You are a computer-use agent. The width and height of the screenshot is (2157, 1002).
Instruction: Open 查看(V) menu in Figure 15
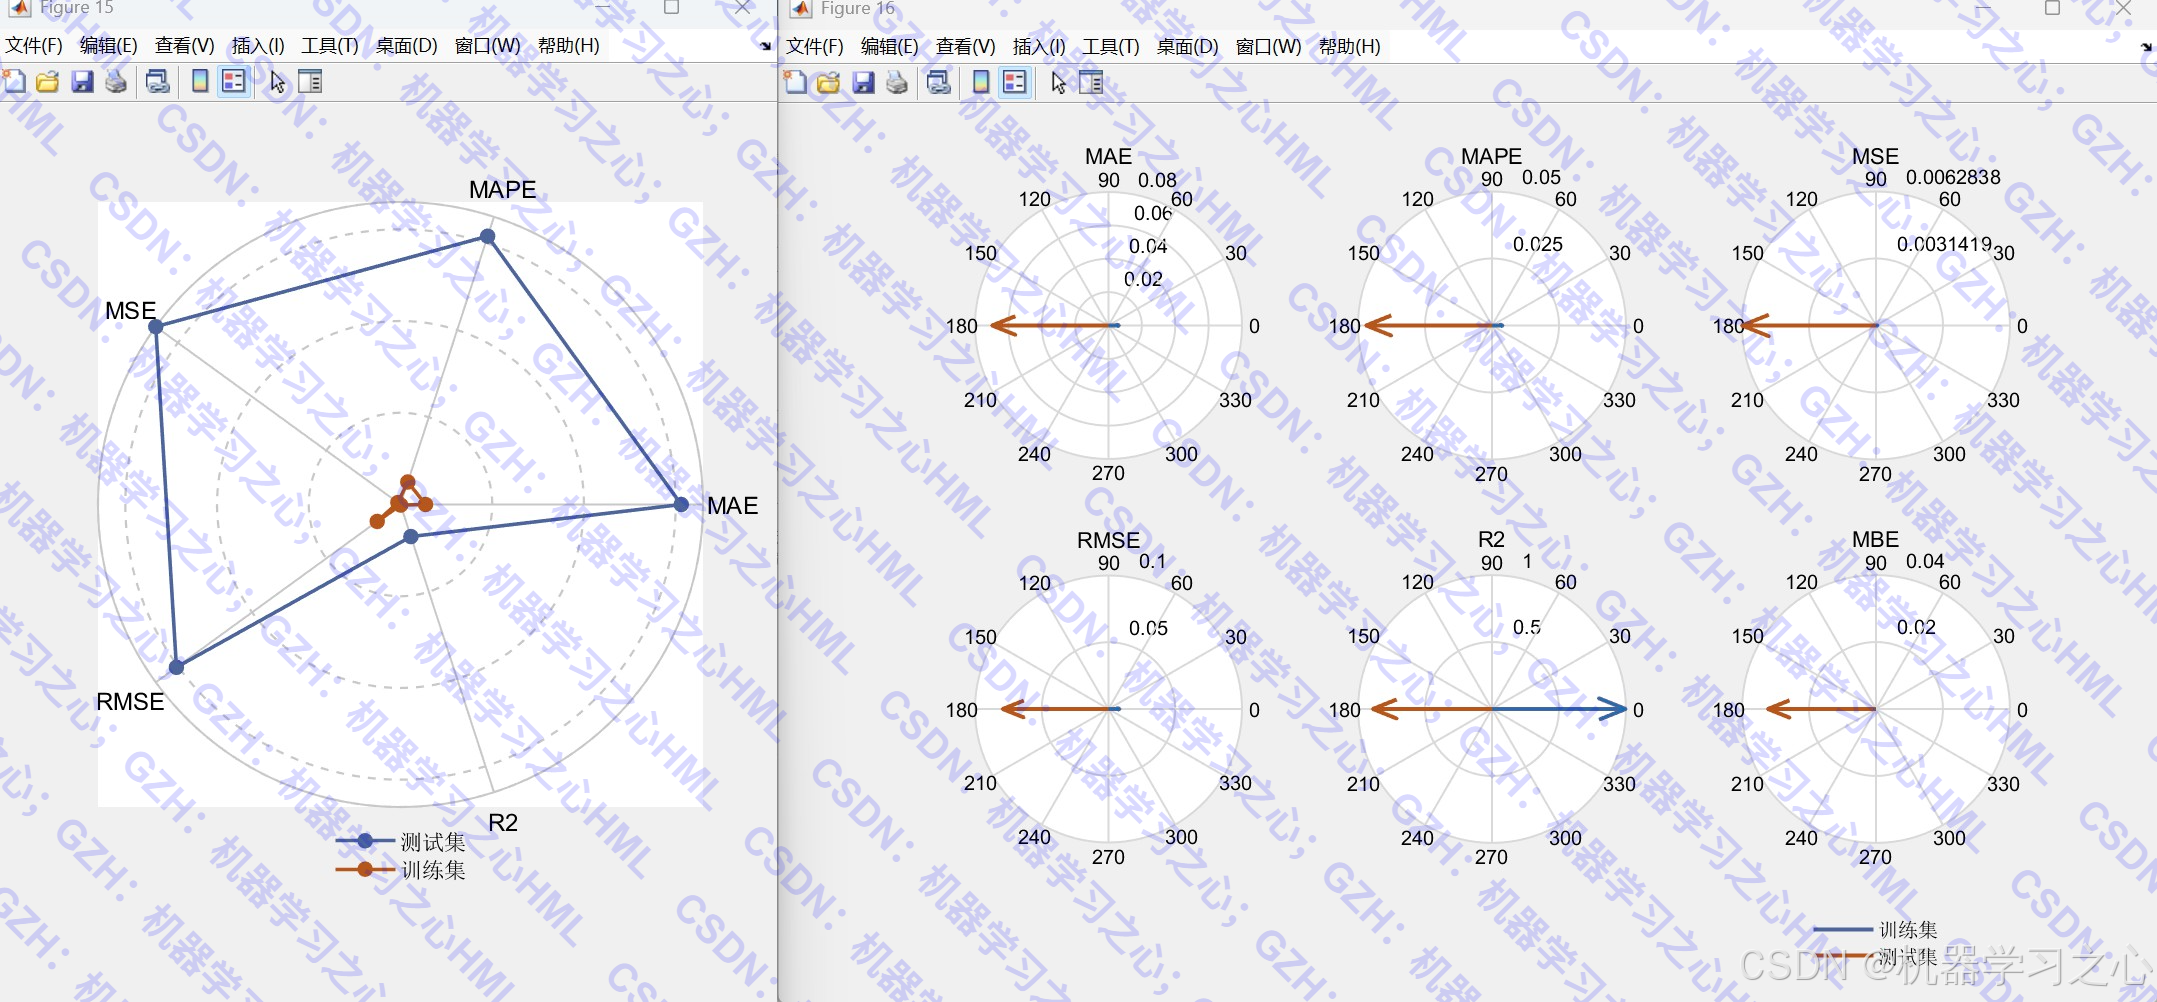tap(184, 45)
